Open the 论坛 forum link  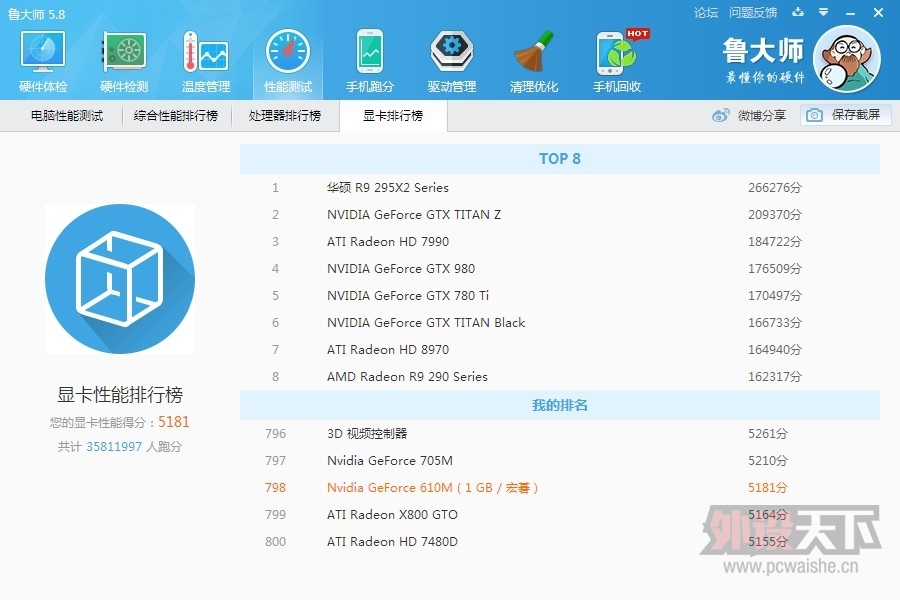[x=706, y=13]
